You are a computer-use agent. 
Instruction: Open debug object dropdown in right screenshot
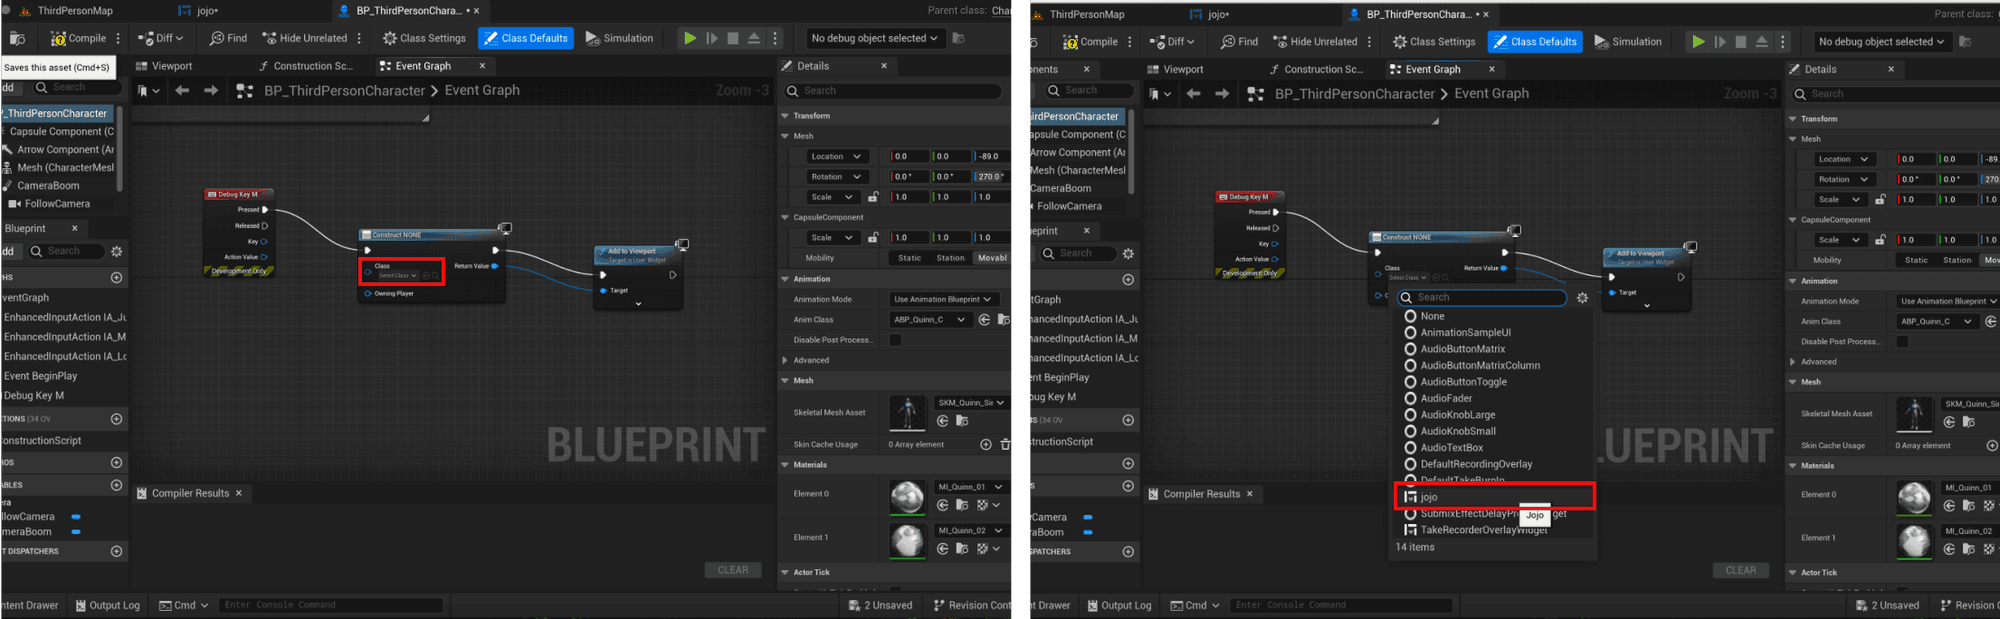[x=1881, y=42]
